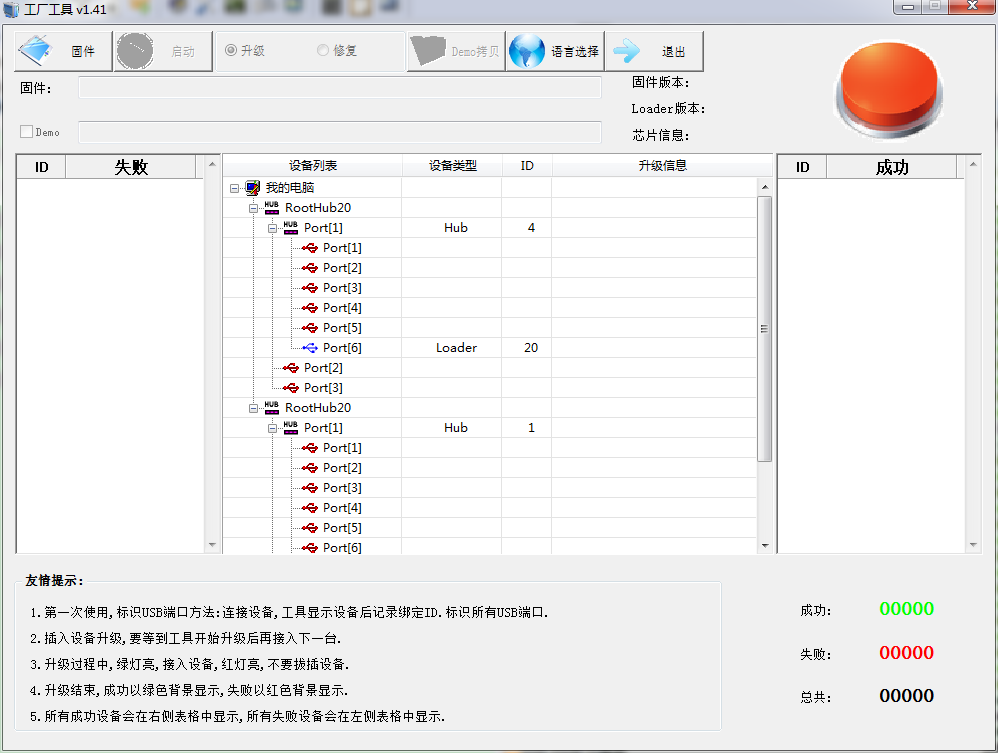
Task: Select the RootHub20 icon directly under 我的电脑
Action: (x=272, y=208)
